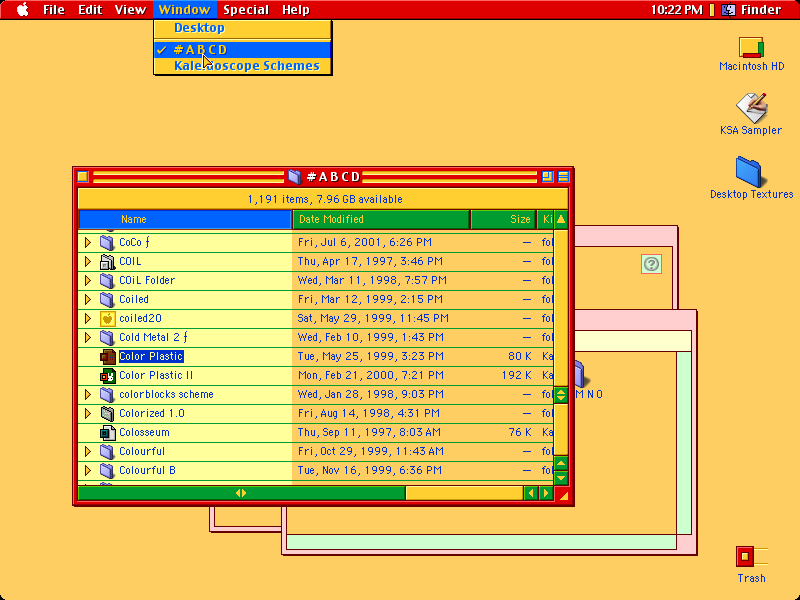
Task: Expand the Colourful folder
Action: pyautogui.click(x=88, y=452)
